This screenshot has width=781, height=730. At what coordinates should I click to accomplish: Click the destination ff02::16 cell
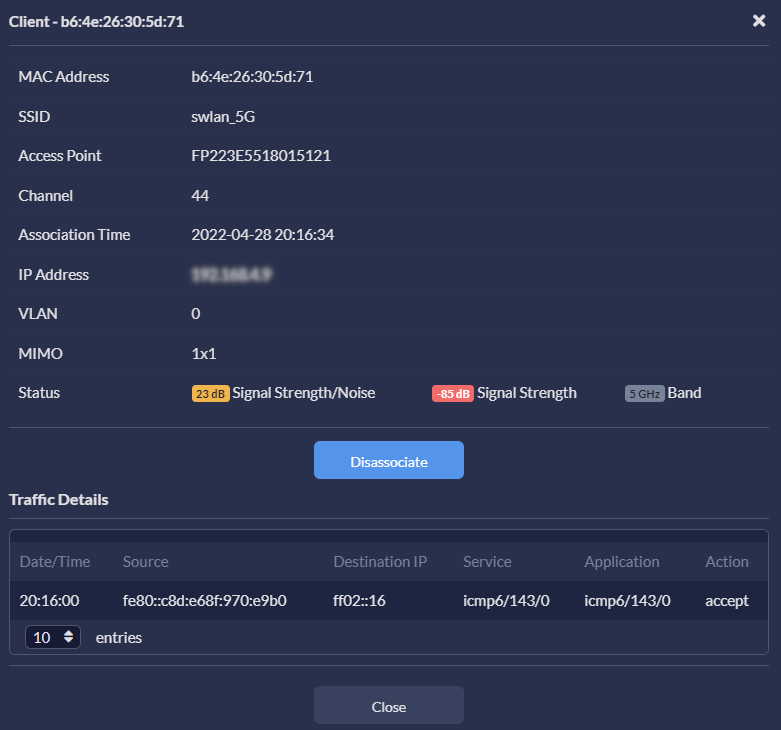(x=359, y=601)
